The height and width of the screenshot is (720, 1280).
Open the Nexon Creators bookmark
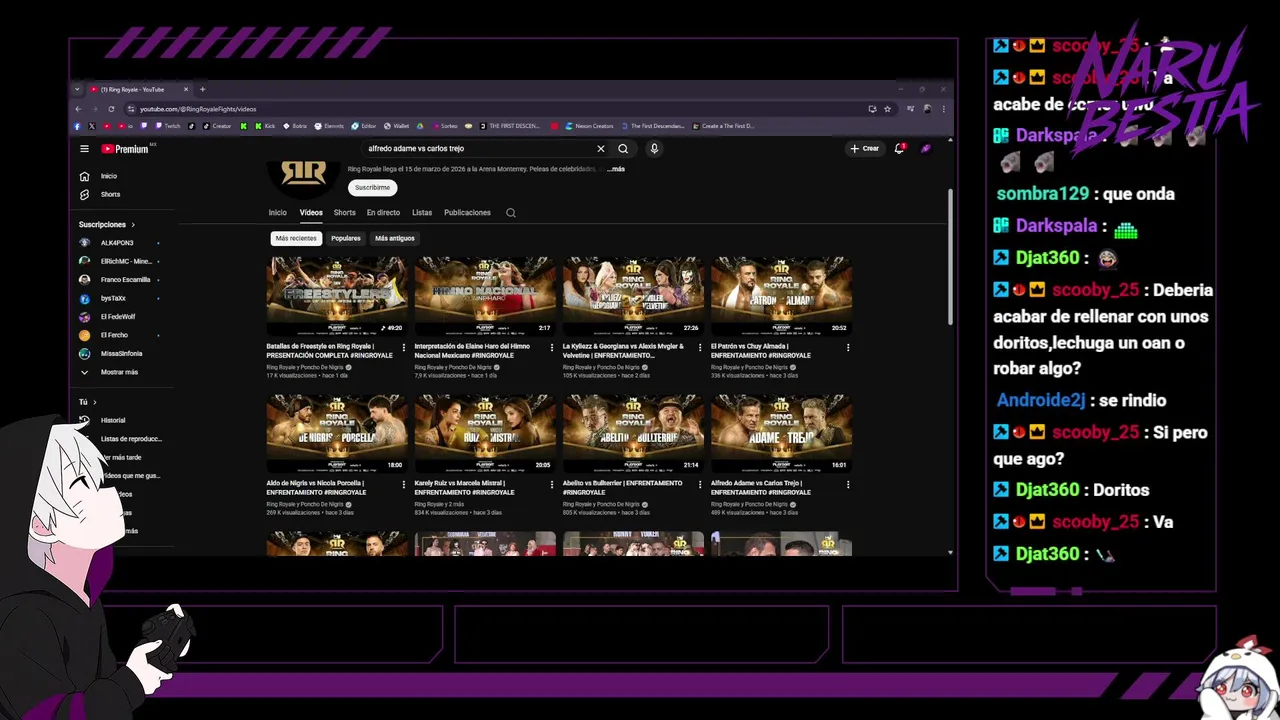click(x=589, y=126)
